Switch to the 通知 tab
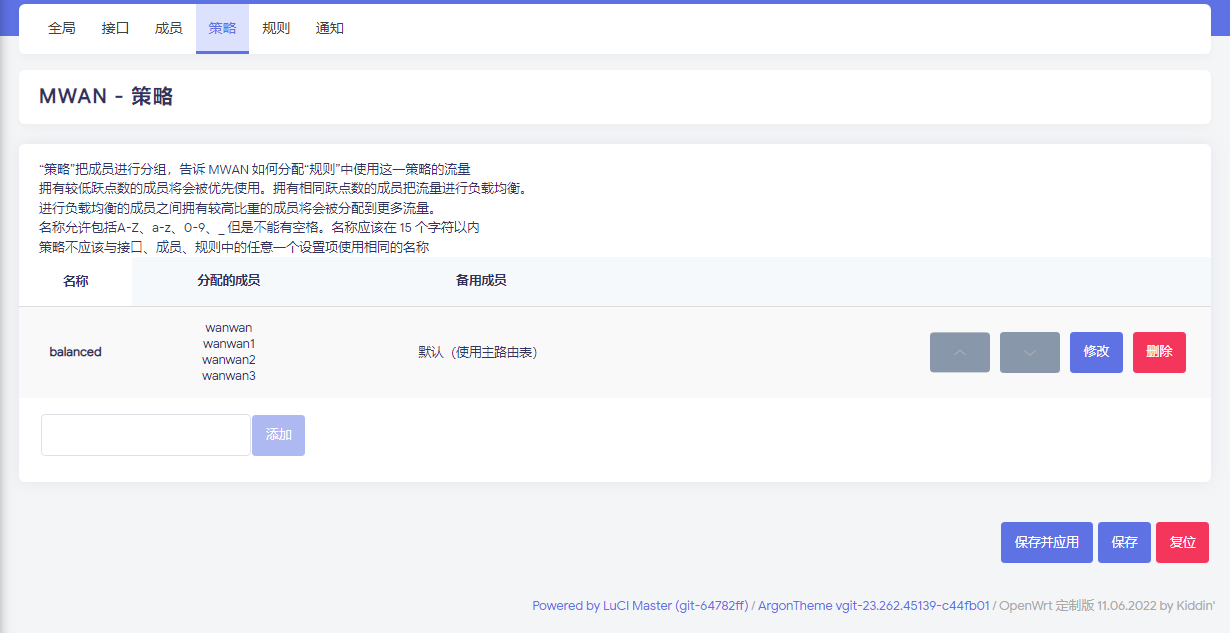Viewport: 1230px width, 633px height. [x=330, y=29]
